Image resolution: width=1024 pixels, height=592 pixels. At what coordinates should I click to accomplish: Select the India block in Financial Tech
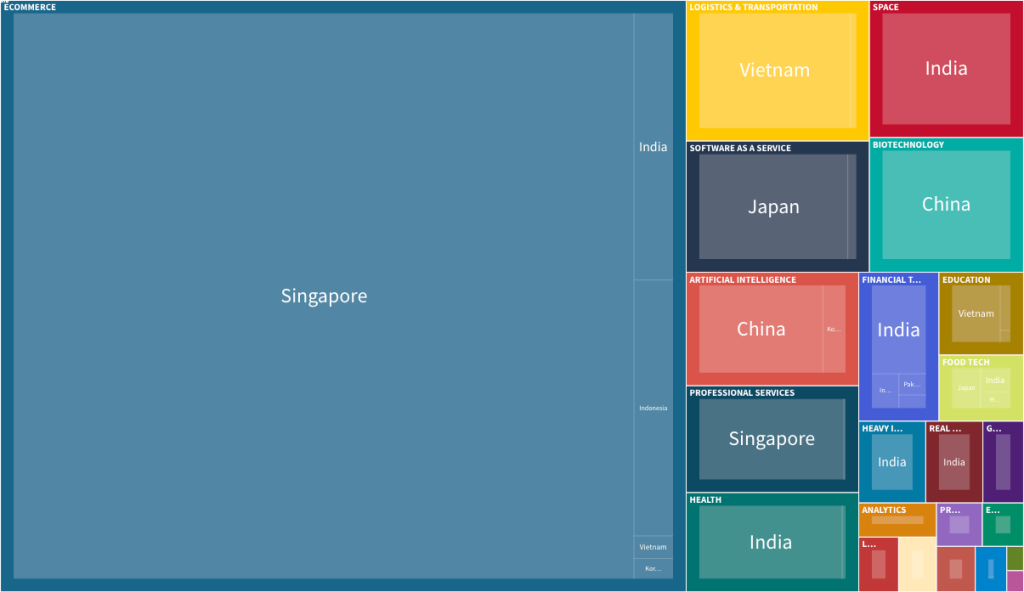(899, 329)
